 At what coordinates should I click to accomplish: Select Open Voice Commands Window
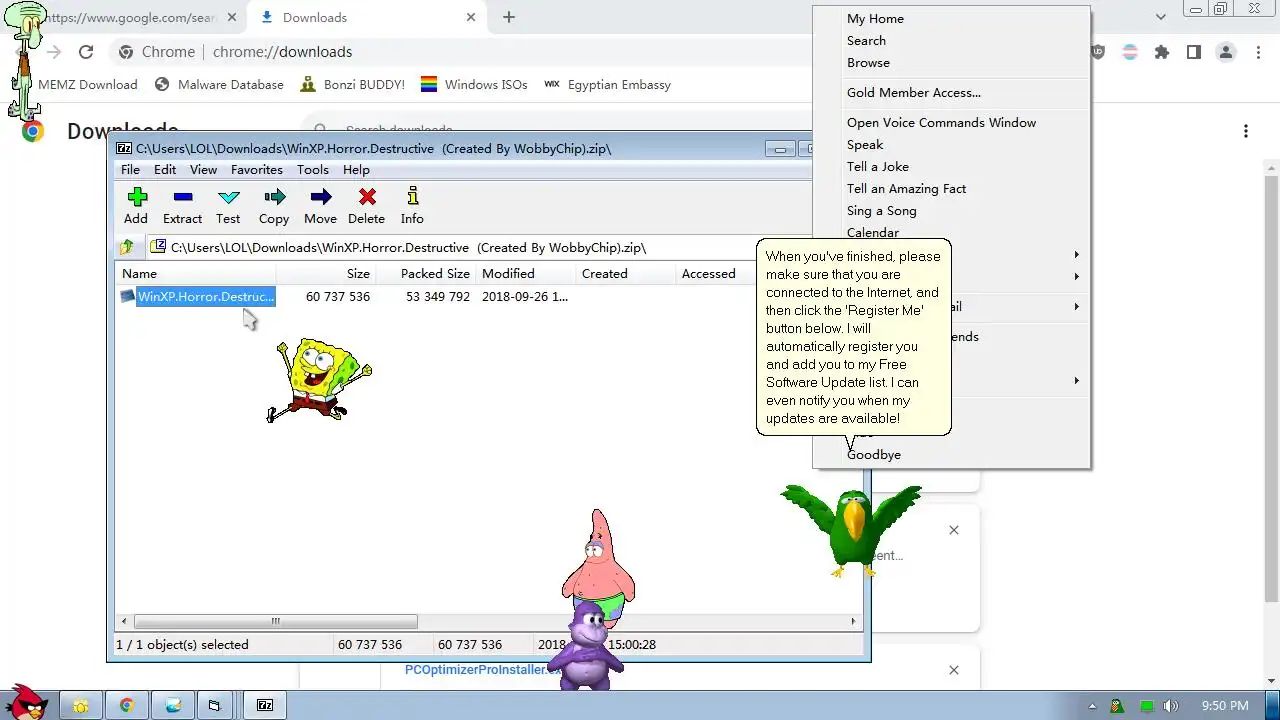pyautogui.click(x=941, y=123)
